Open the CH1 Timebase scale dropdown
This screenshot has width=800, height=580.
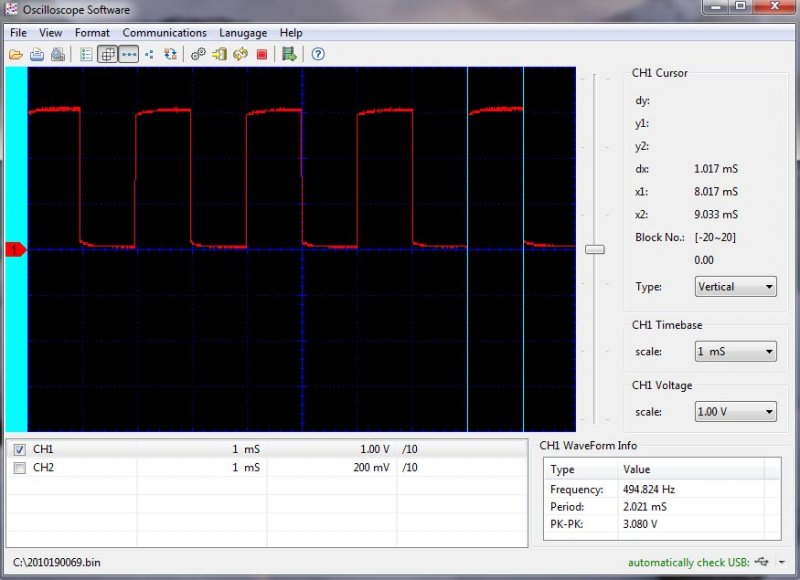point(735,351)
